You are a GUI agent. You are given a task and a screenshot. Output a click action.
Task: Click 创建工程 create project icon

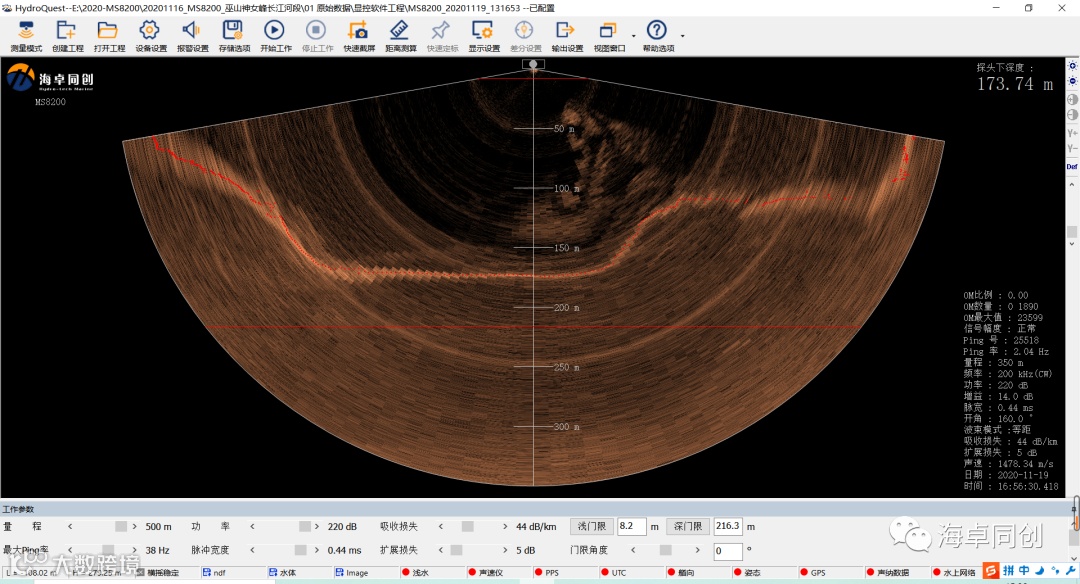(x=67, y=31)
